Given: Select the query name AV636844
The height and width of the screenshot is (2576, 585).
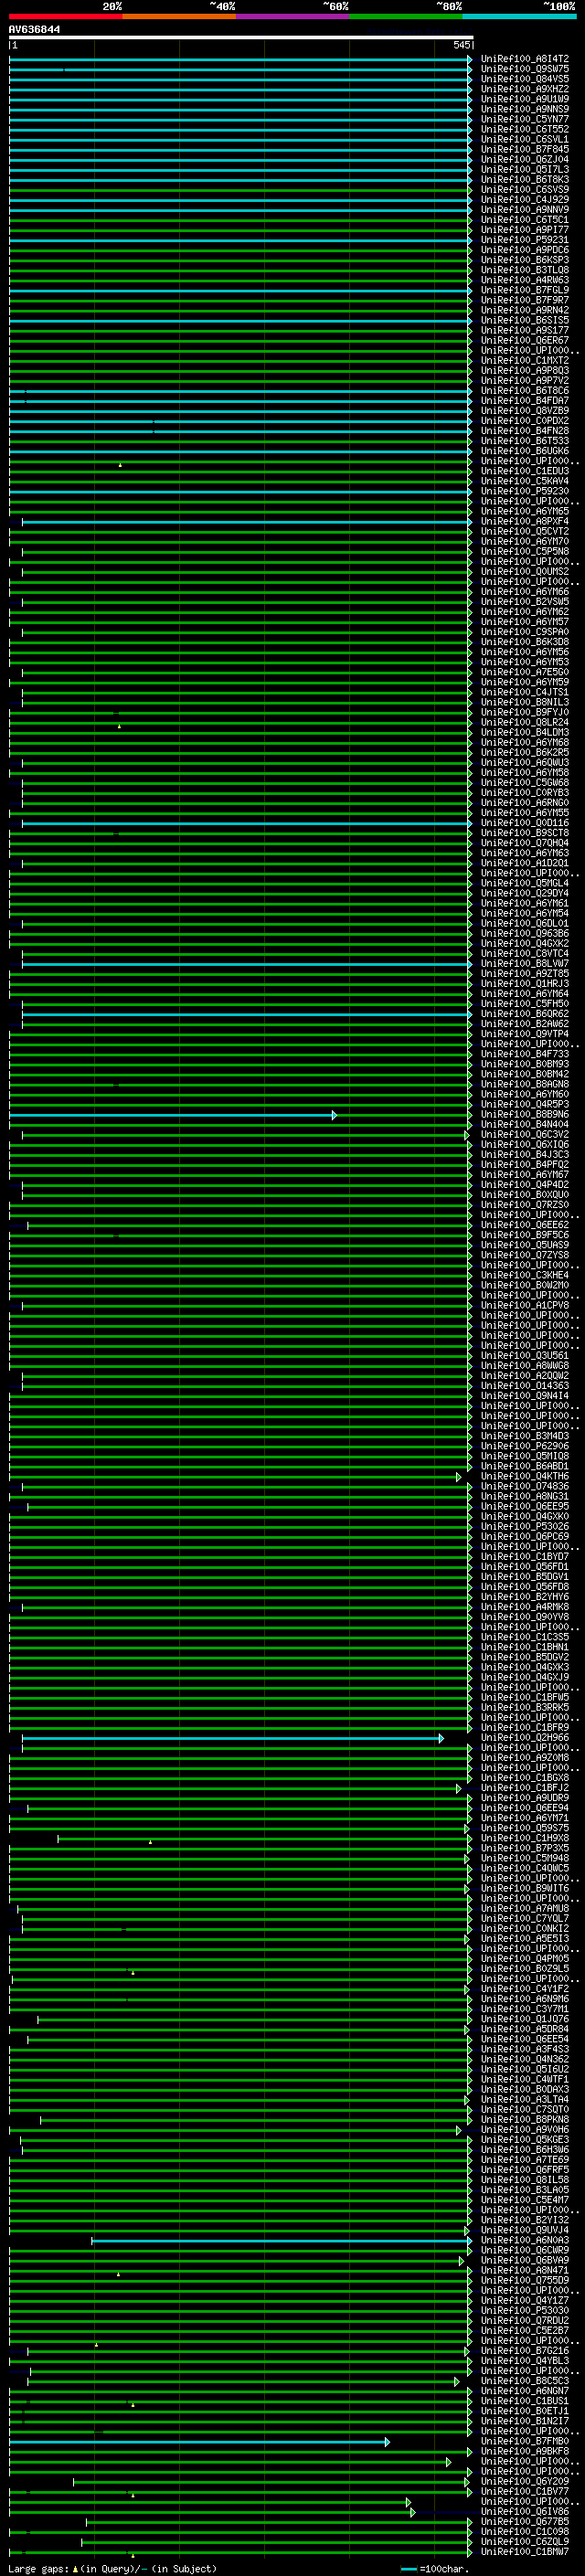Looking at the screenshot, I should pyautogui.click(x=34, y=29).
